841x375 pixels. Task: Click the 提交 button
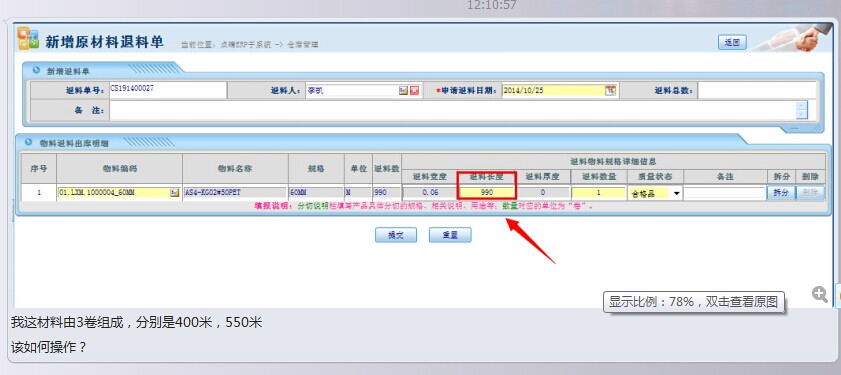(396, 235)
